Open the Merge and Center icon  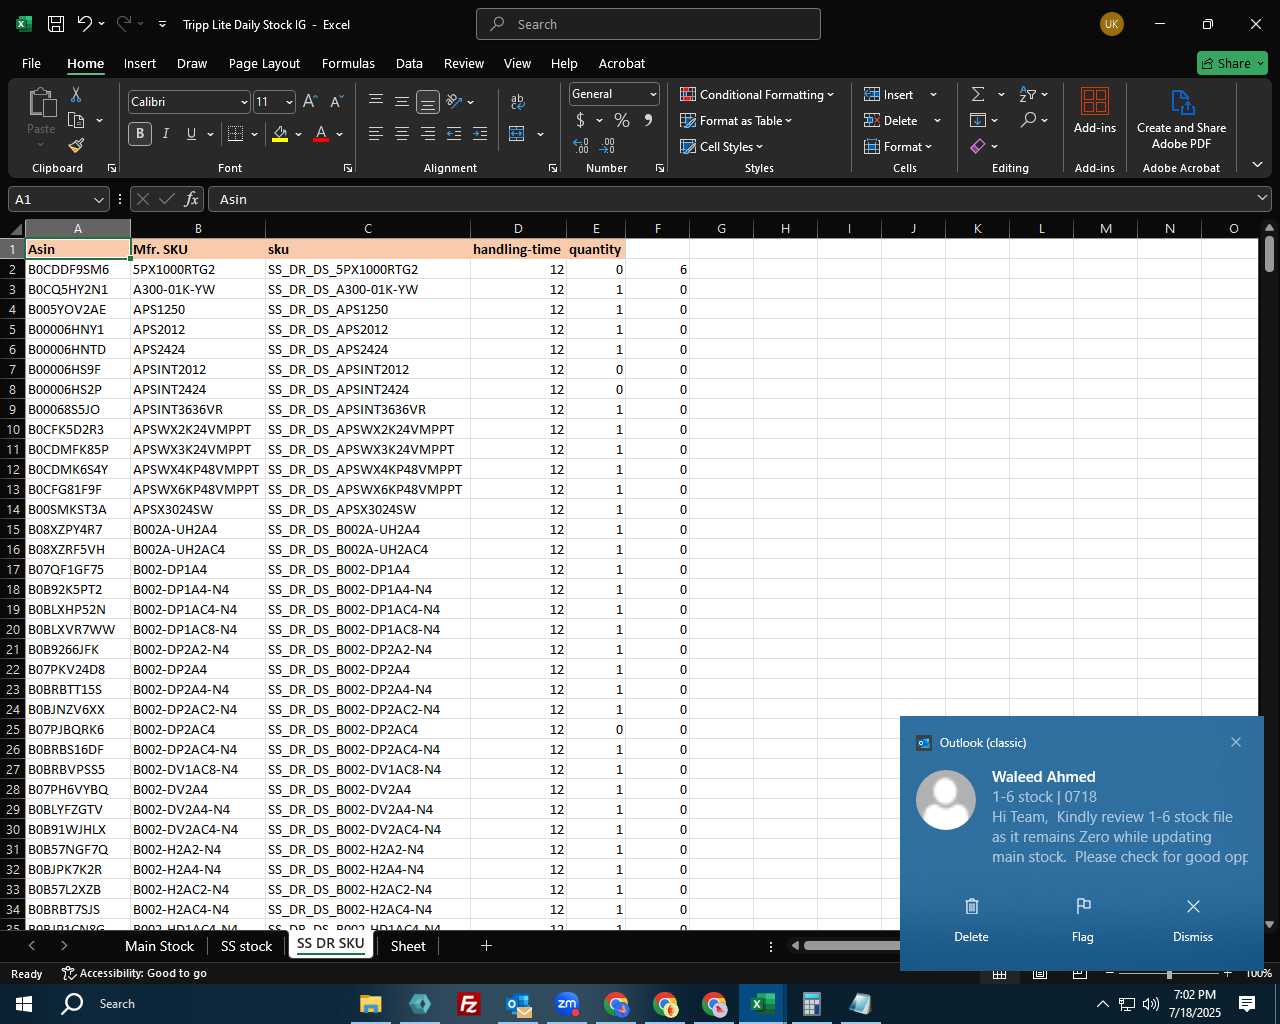517,133
